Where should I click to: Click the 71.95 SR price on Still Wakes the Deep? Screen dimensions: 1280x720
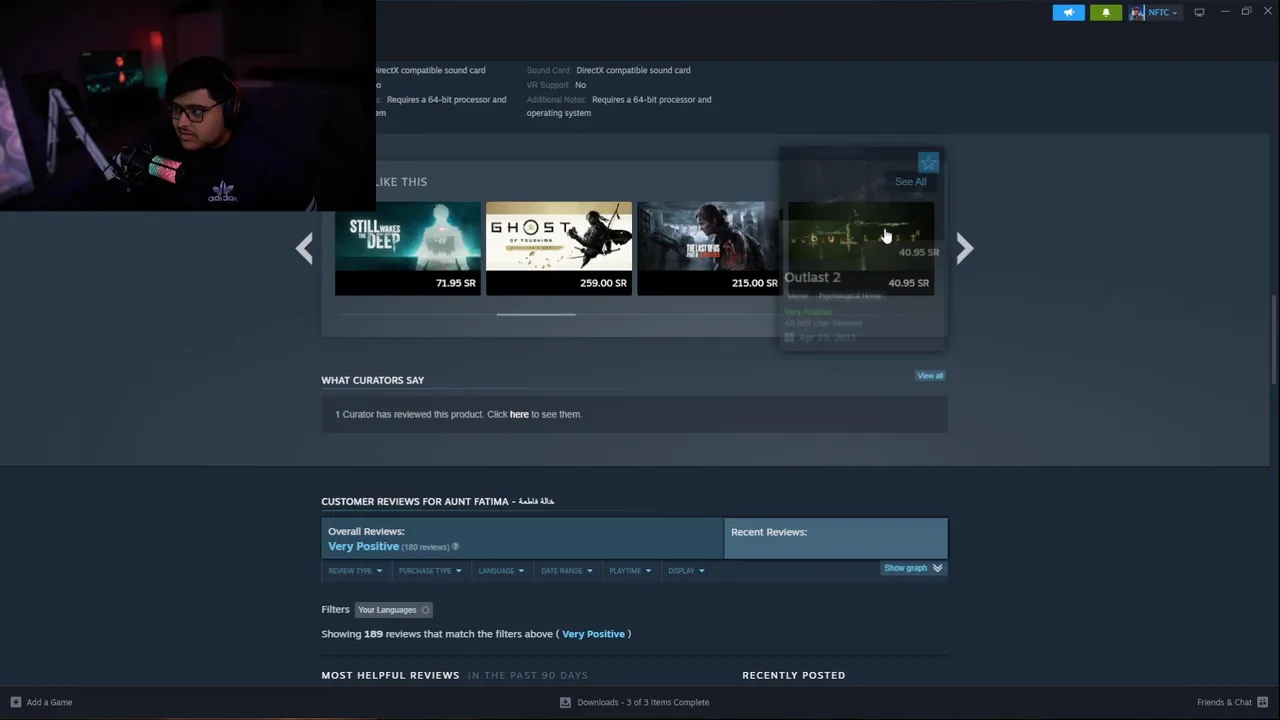[455, 283]
